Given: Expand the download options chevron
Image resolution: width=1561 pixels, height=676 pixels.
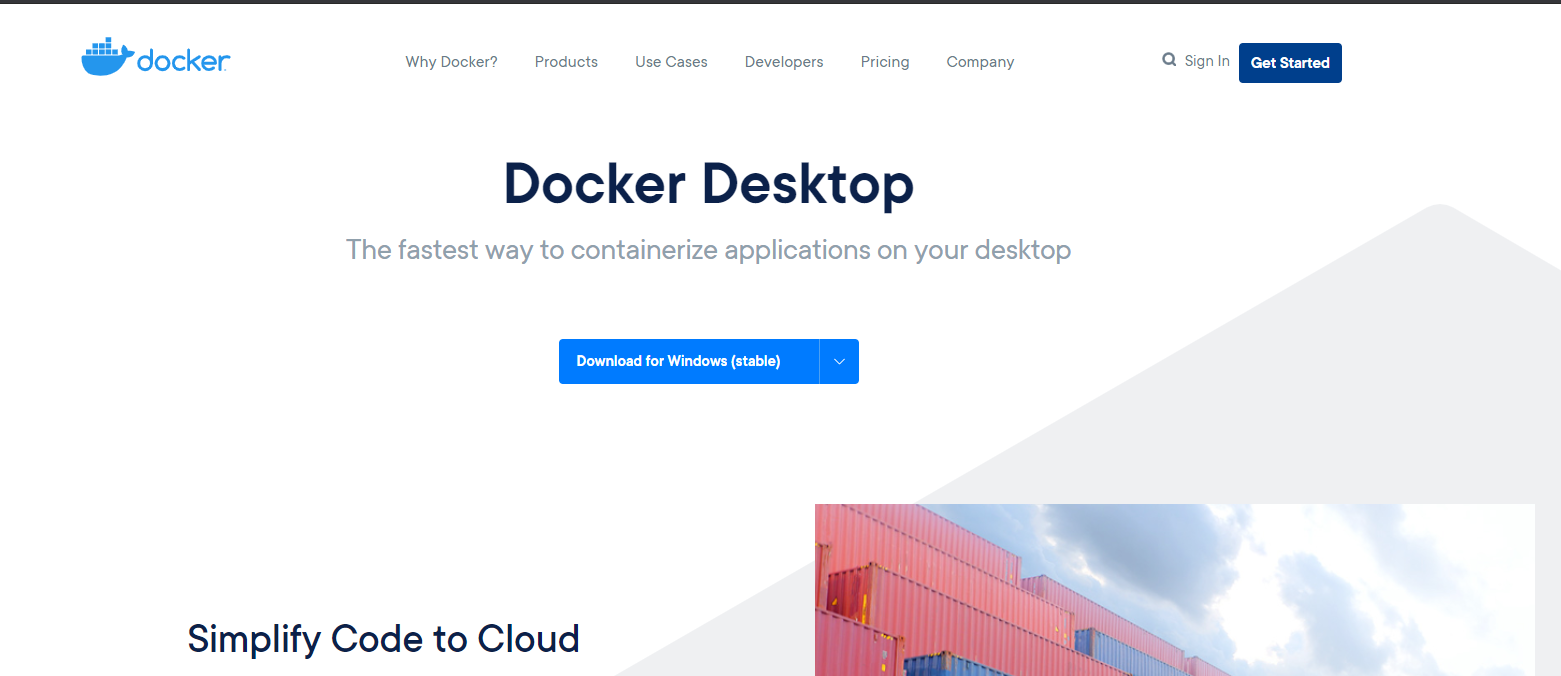Looking at the screenshot, I should point(839,361).
